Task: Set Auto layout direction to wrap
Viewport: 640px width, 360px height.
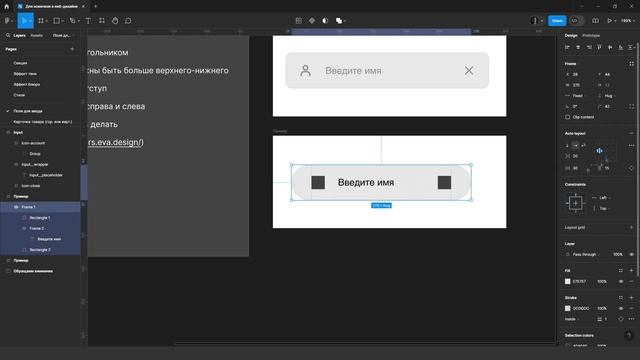Action: (x=583, y=145)
